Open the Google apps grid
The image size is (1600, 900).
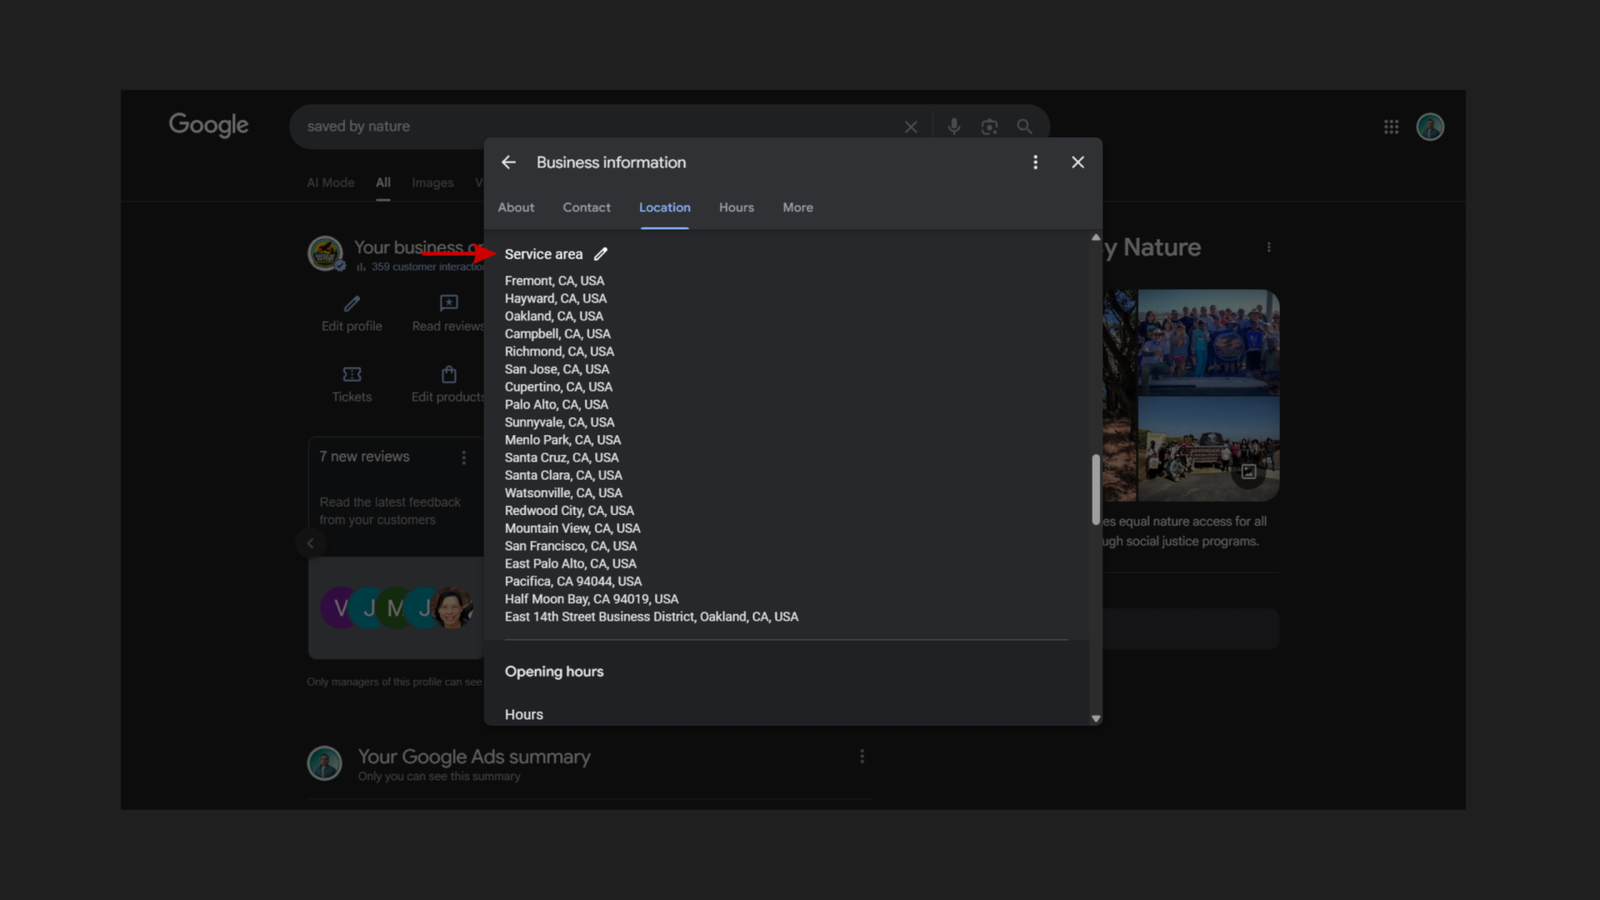[1391, 127]
